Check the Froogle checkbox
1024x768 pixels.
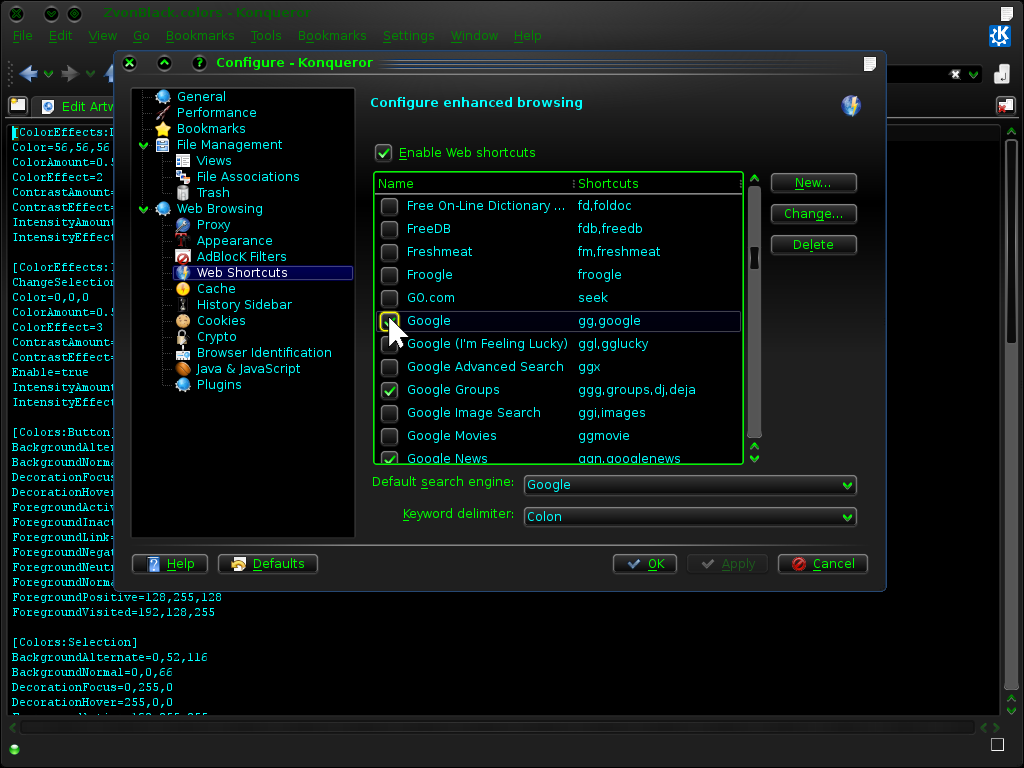389,275
